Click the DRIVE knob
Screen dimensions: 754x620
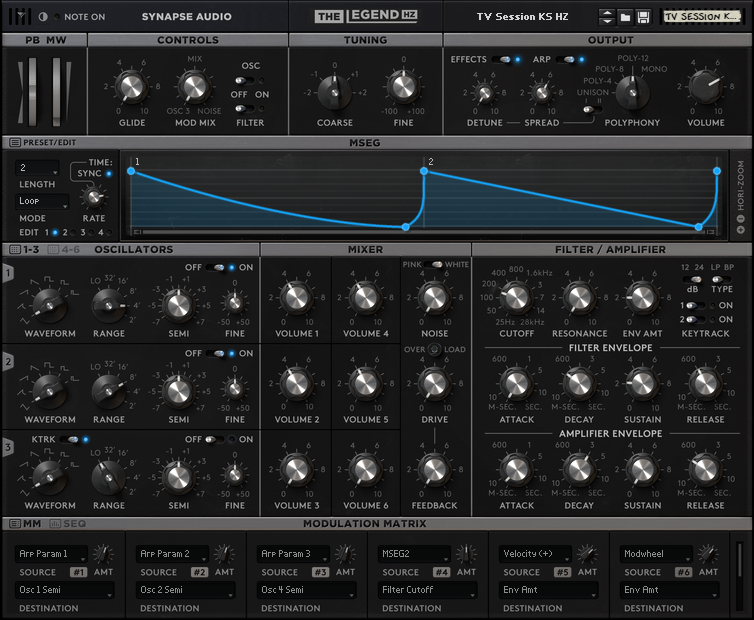[434, 383]
